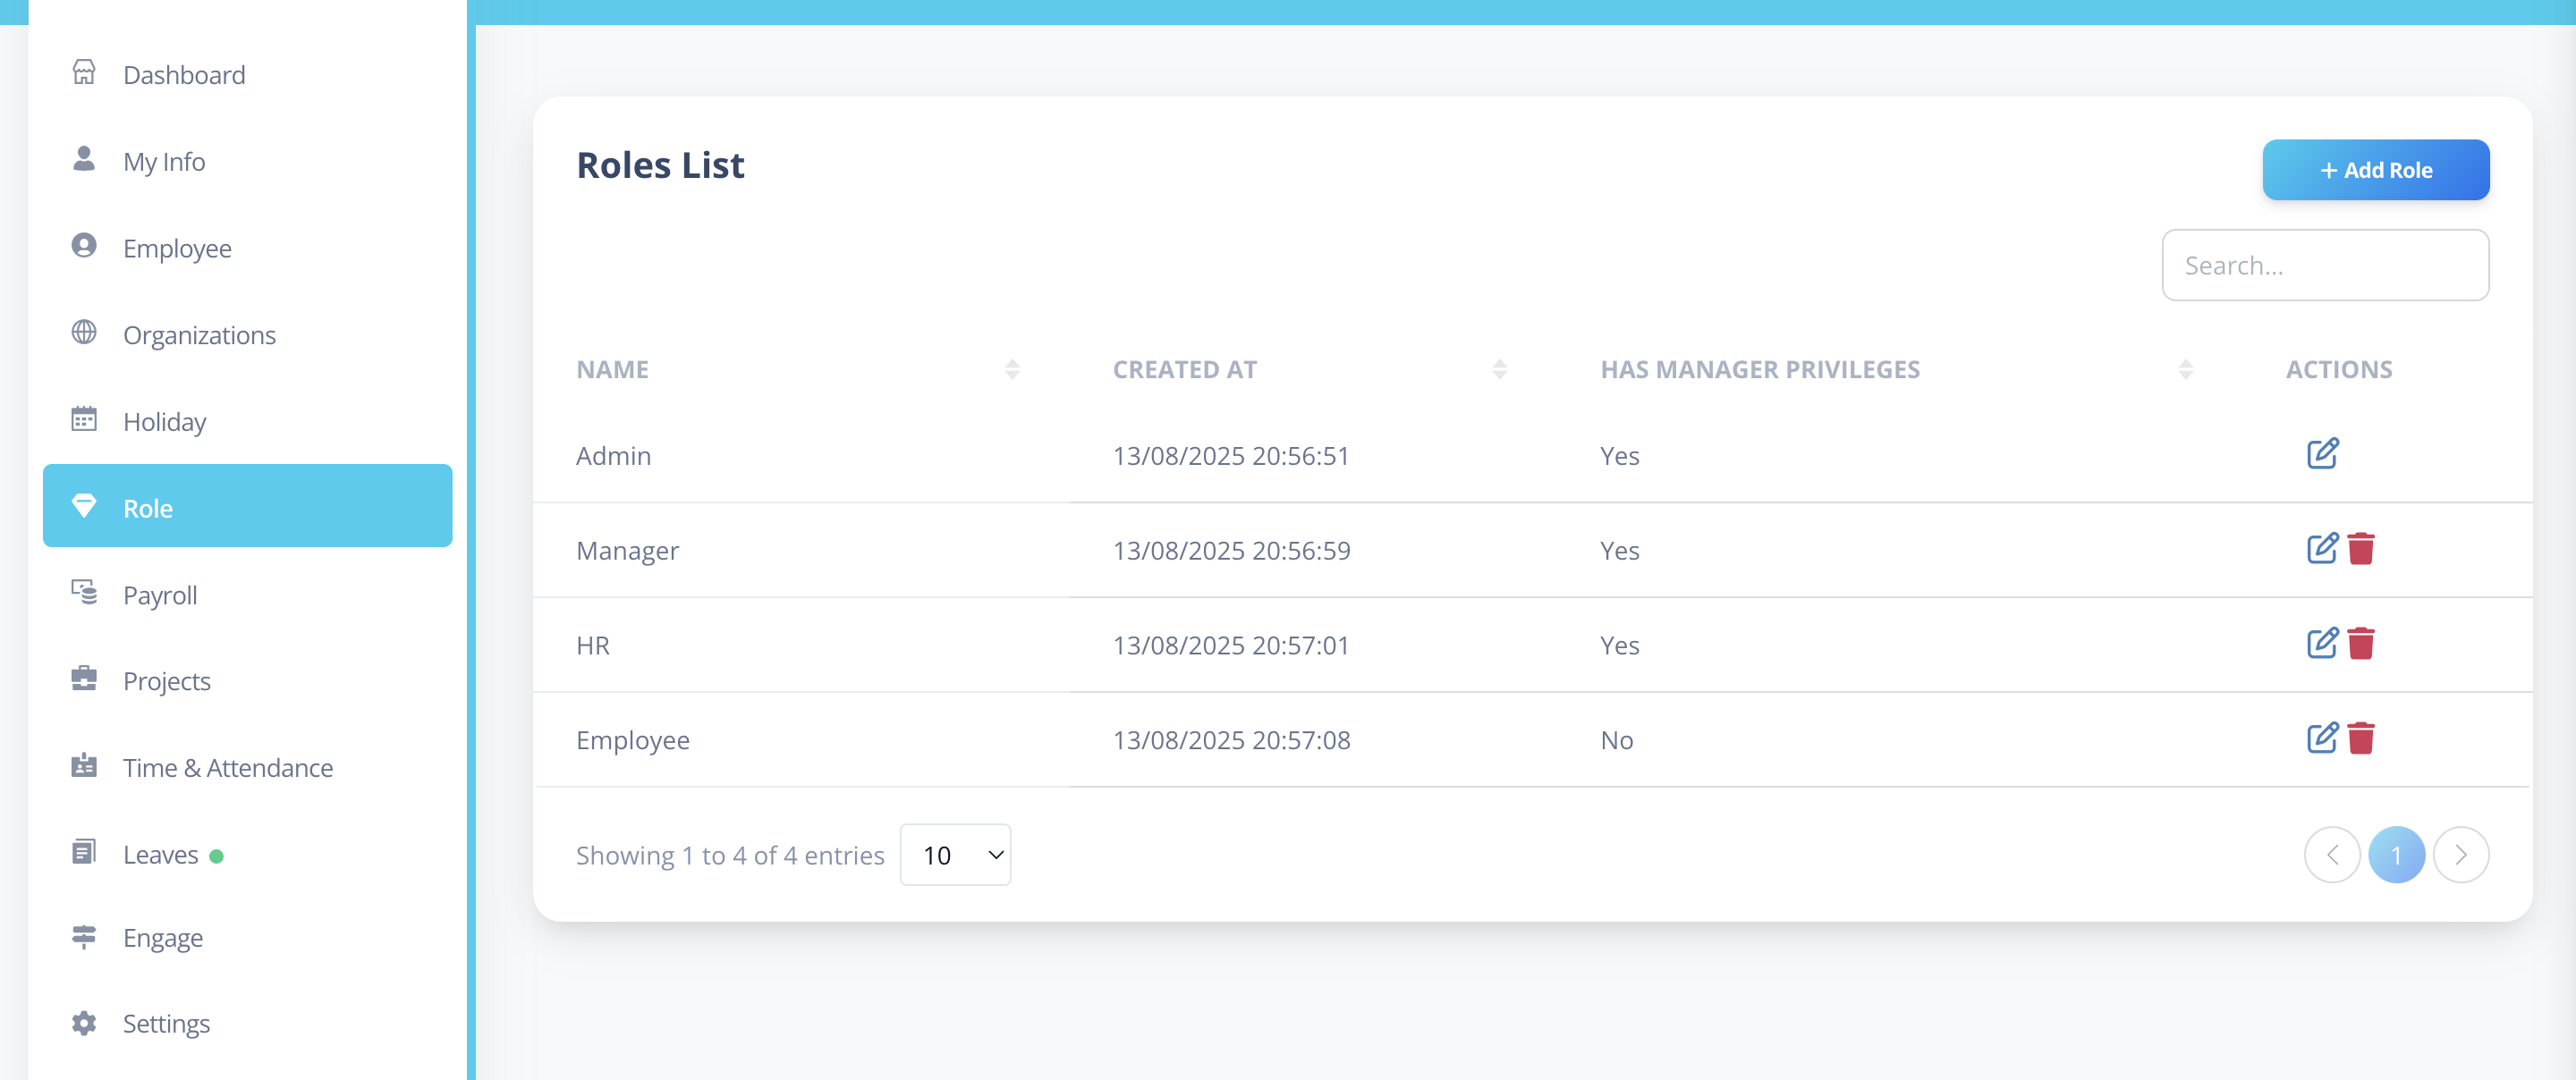Viewport: 2576px width, 1080px height.
Task: Sort by Created At column arrows
Action: [x=1499, y=370]
